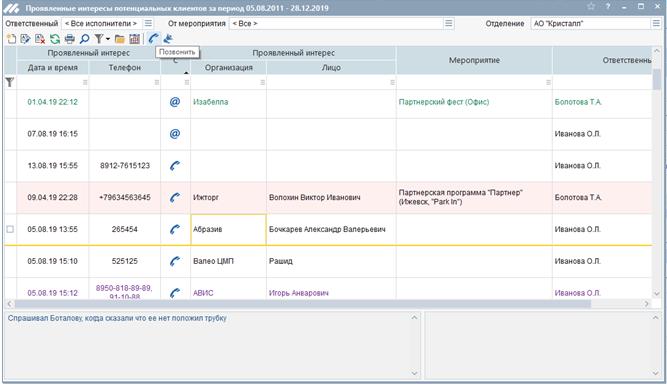This screenshot has width=667, height=385.
Task: Sort by Лицо column header
Action: pyautogui.click(x=331, y=68)
